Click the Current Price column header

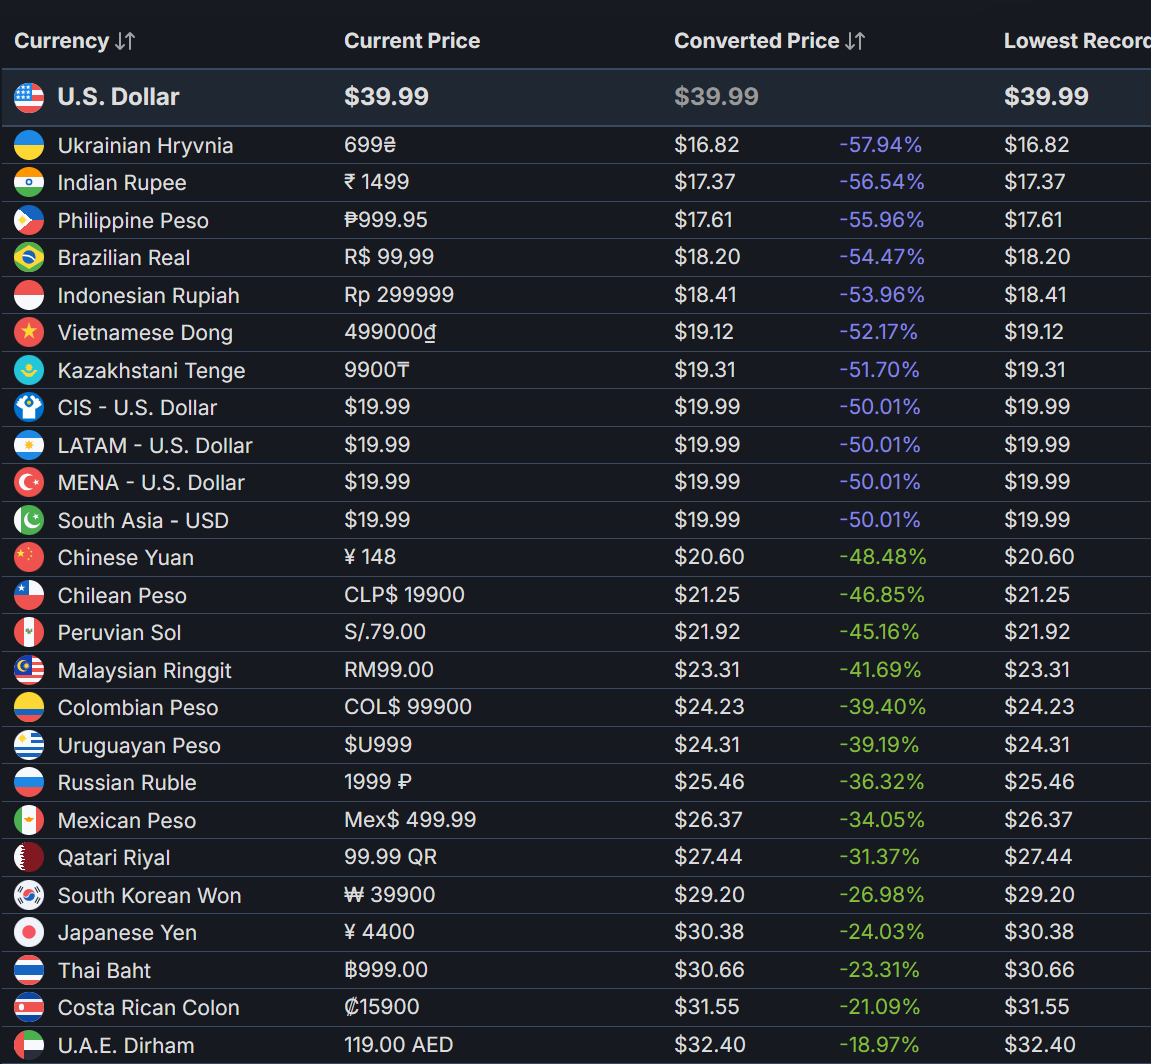[412, 41]
